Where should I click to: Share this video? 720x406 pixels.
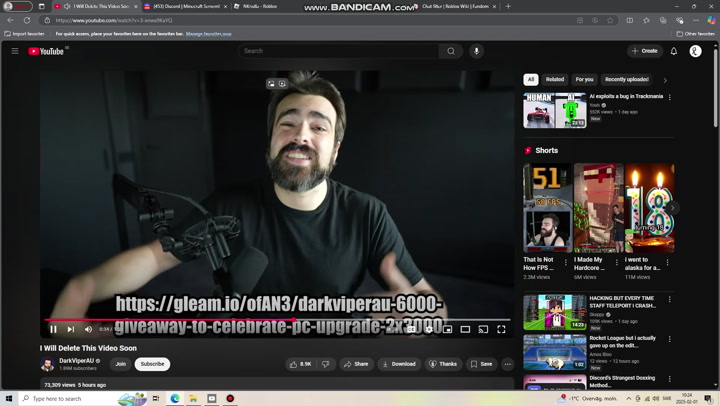[356, 364]
